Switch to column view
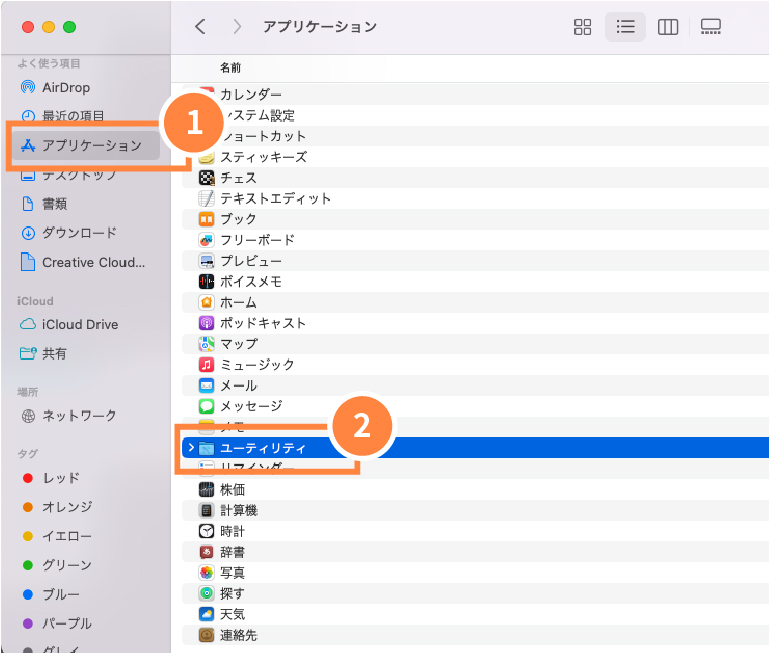 667,27
